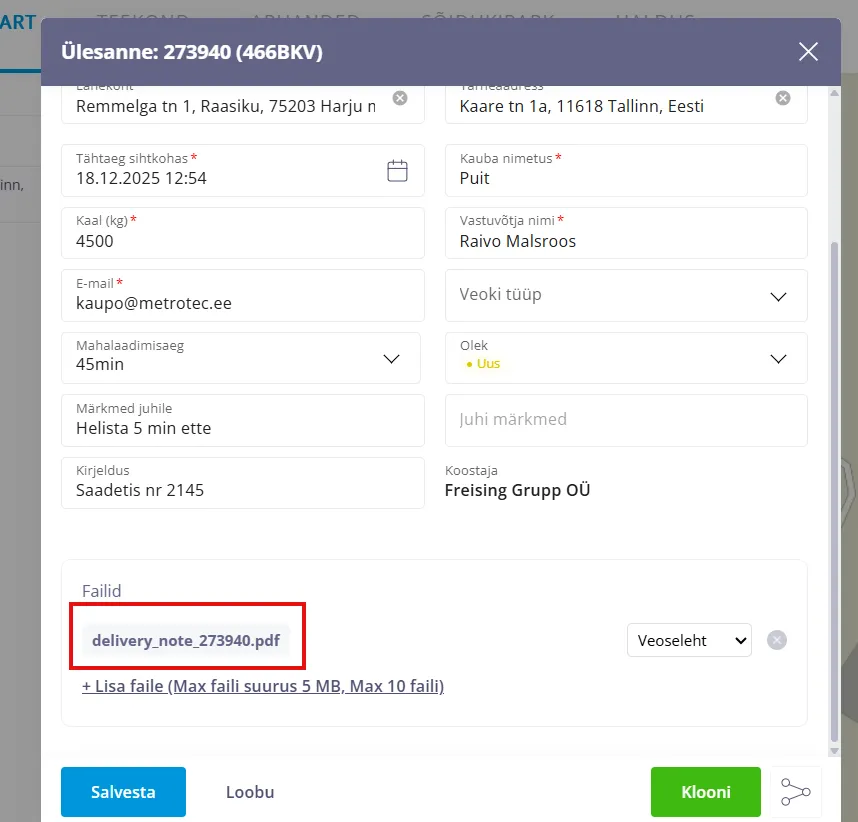Close the Ülesanne dialog
This screenshot has width=858, height=822.
pos(808,52)
